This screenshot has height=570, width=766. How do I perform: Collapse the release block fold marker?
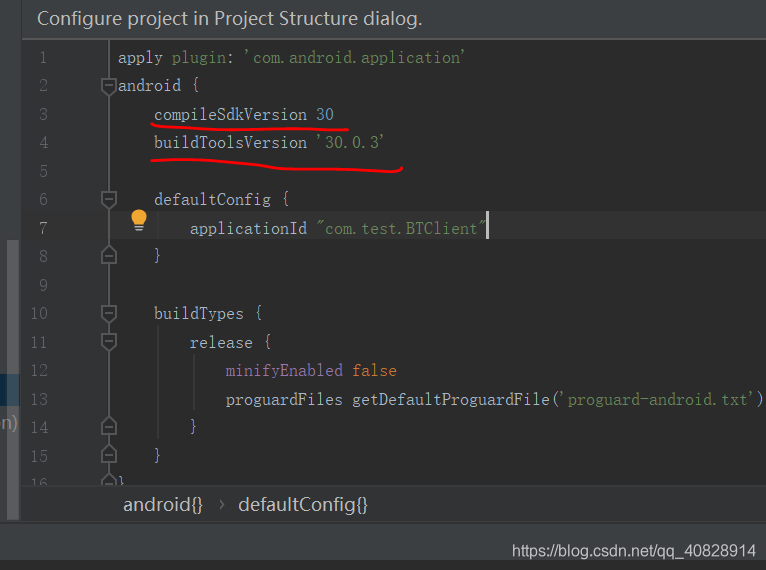(x=108, y=342)
